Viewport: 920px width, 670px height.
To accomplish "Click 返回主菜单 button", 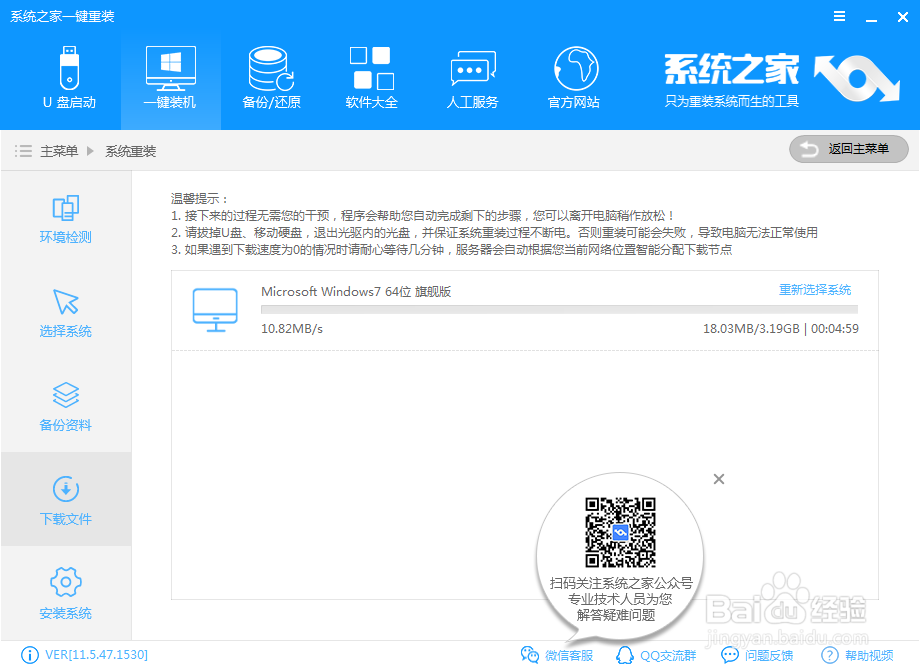I will click(x=848, y=149).
